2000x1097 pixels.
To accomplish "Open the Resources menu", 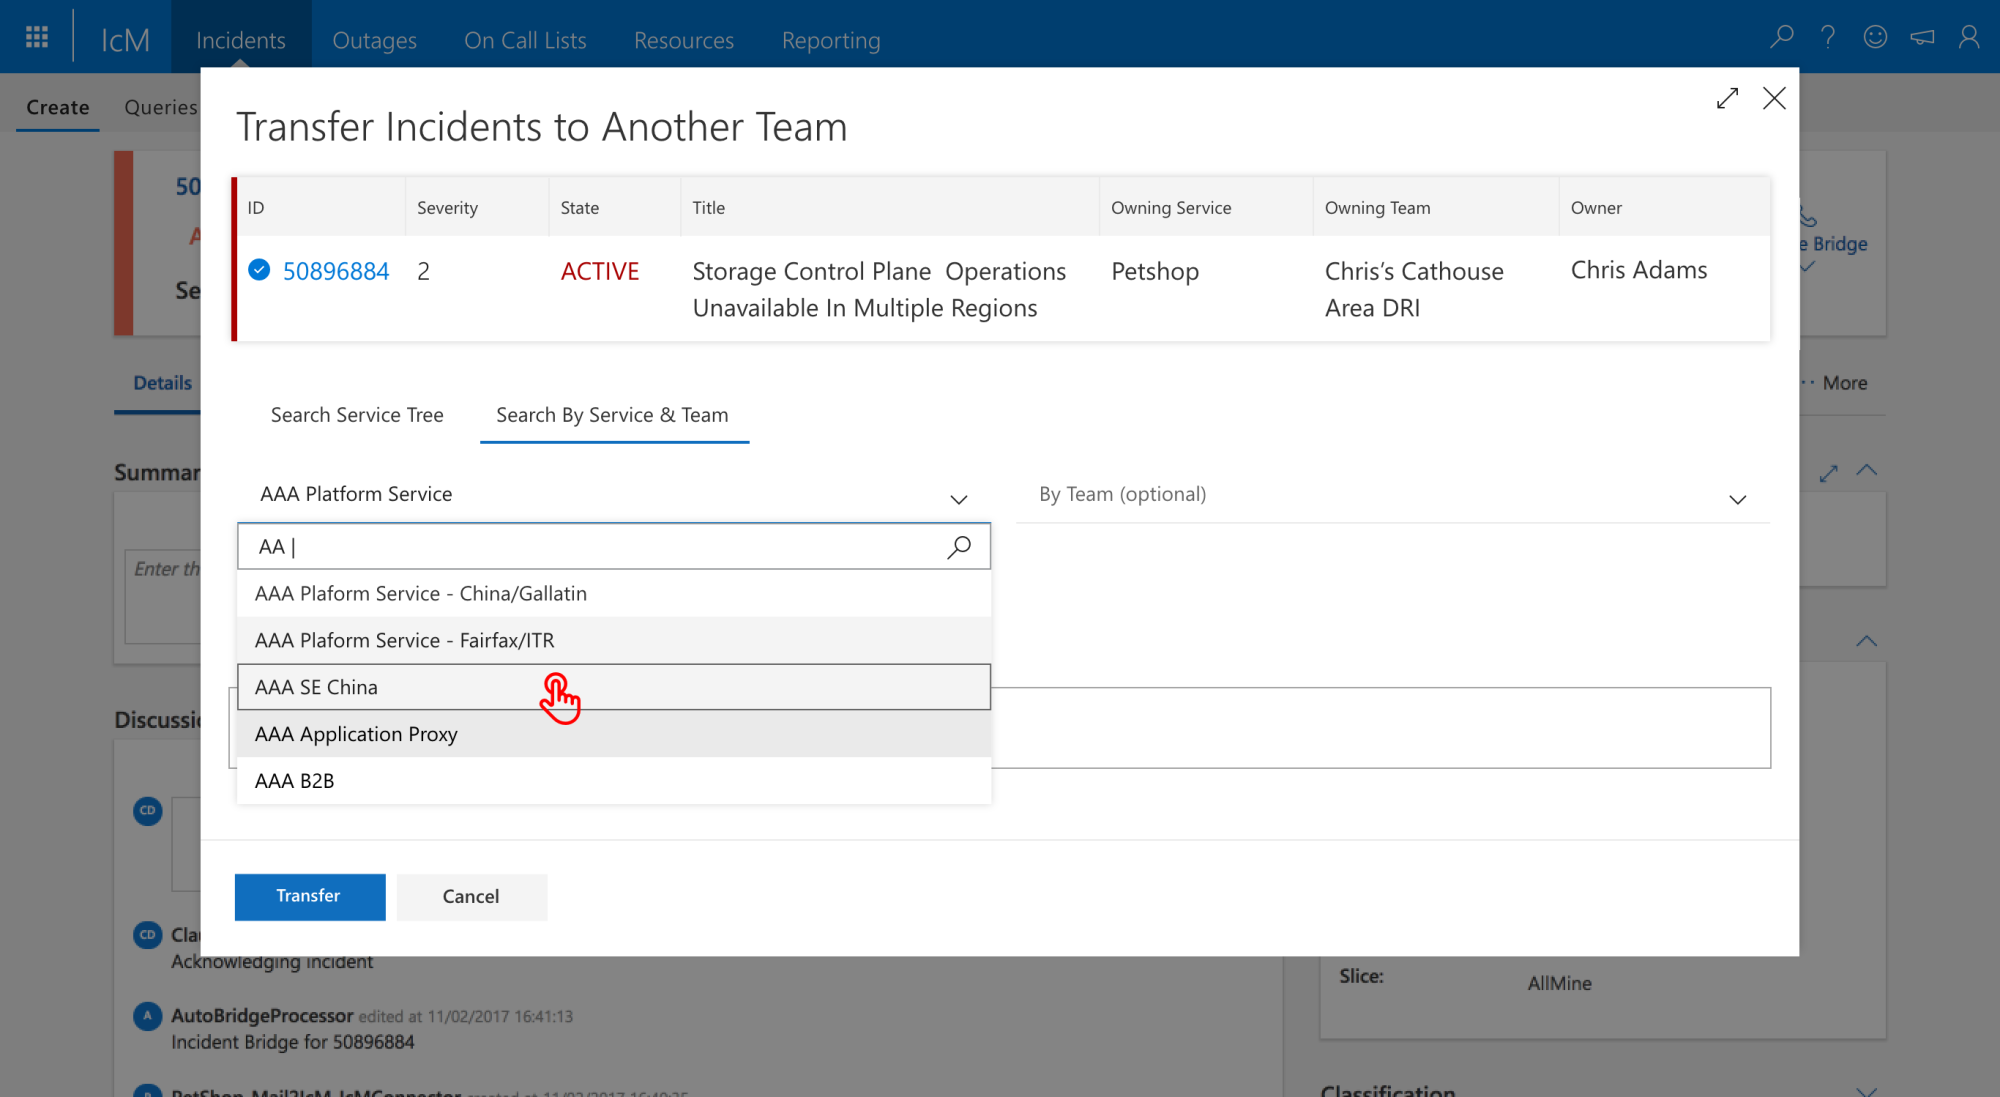I will click(x=684, y=40).
